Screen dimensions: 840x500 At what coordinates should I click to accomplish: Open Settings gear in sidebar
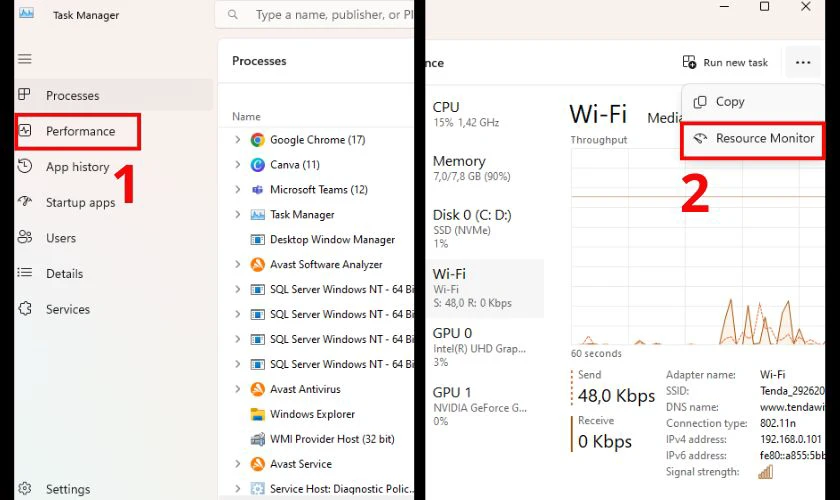[25, 489]
